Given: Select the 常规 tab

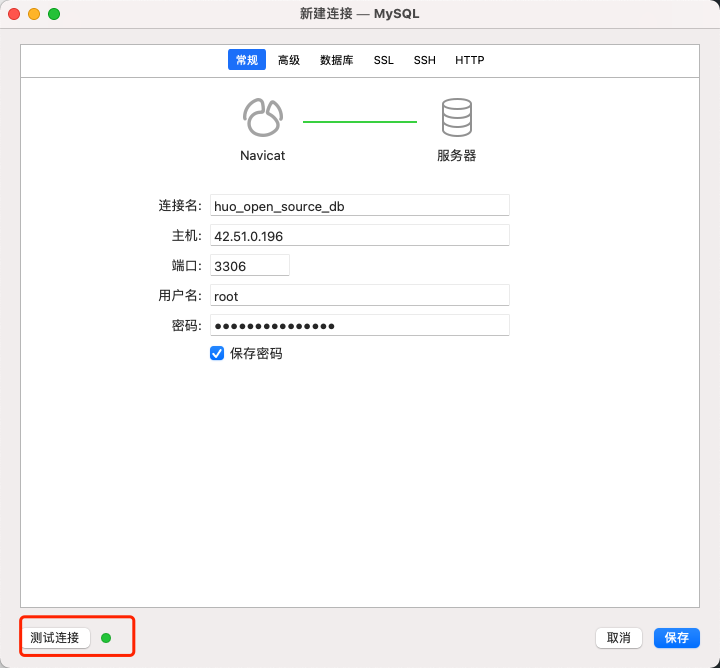Looking at the screenshot, I should [247, 60].
